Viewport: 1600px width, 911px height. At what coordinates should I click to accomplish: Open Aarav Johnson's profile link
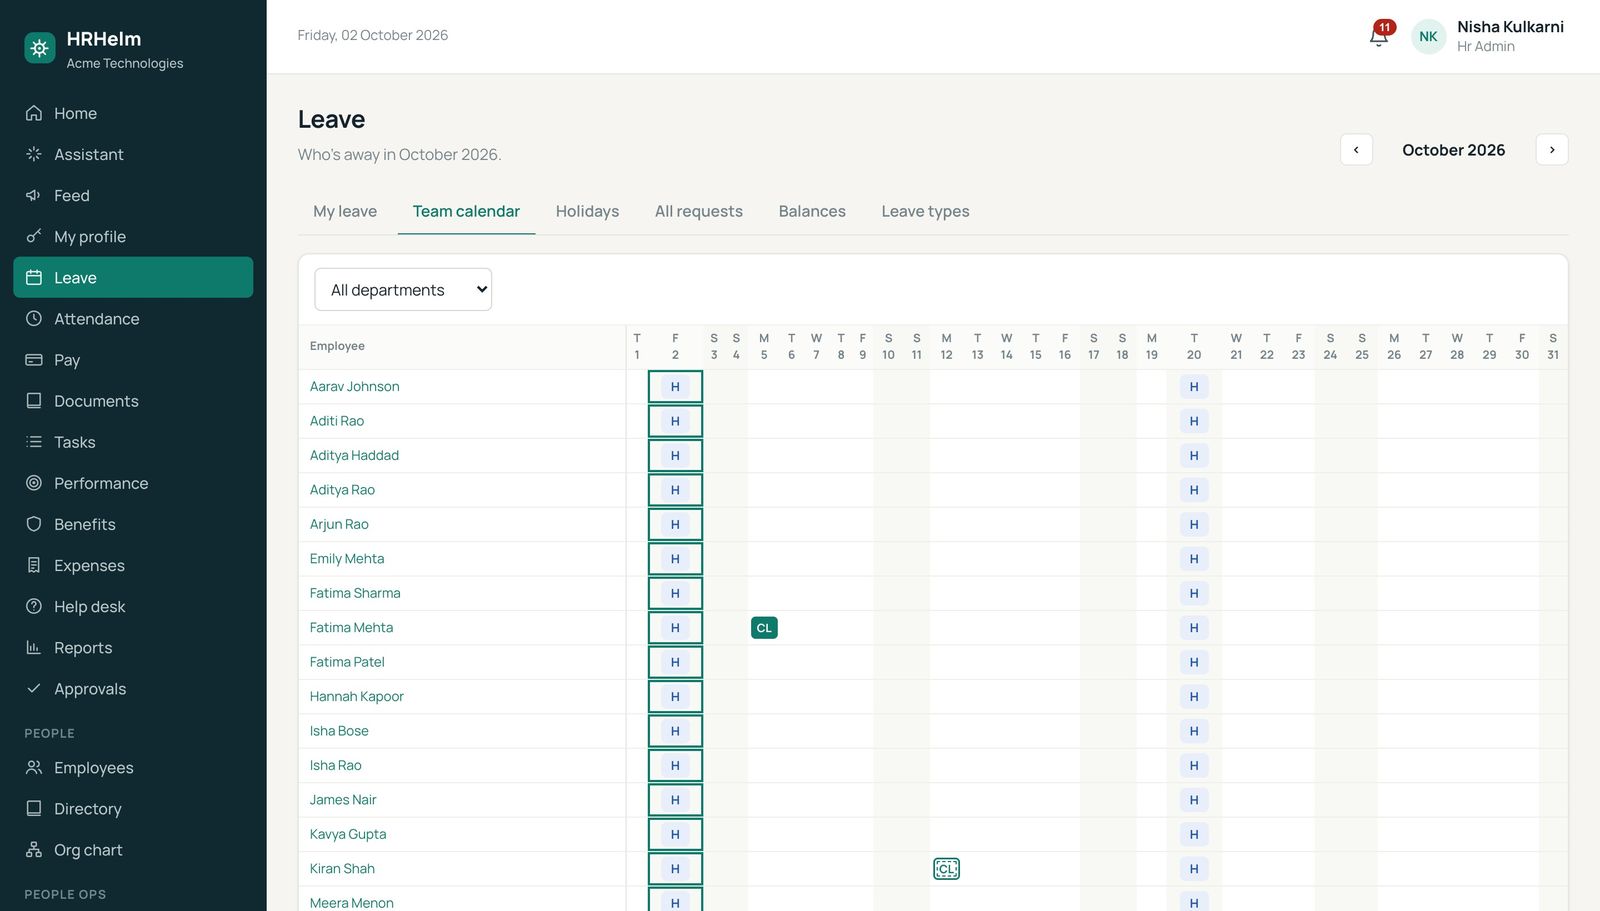354,386
